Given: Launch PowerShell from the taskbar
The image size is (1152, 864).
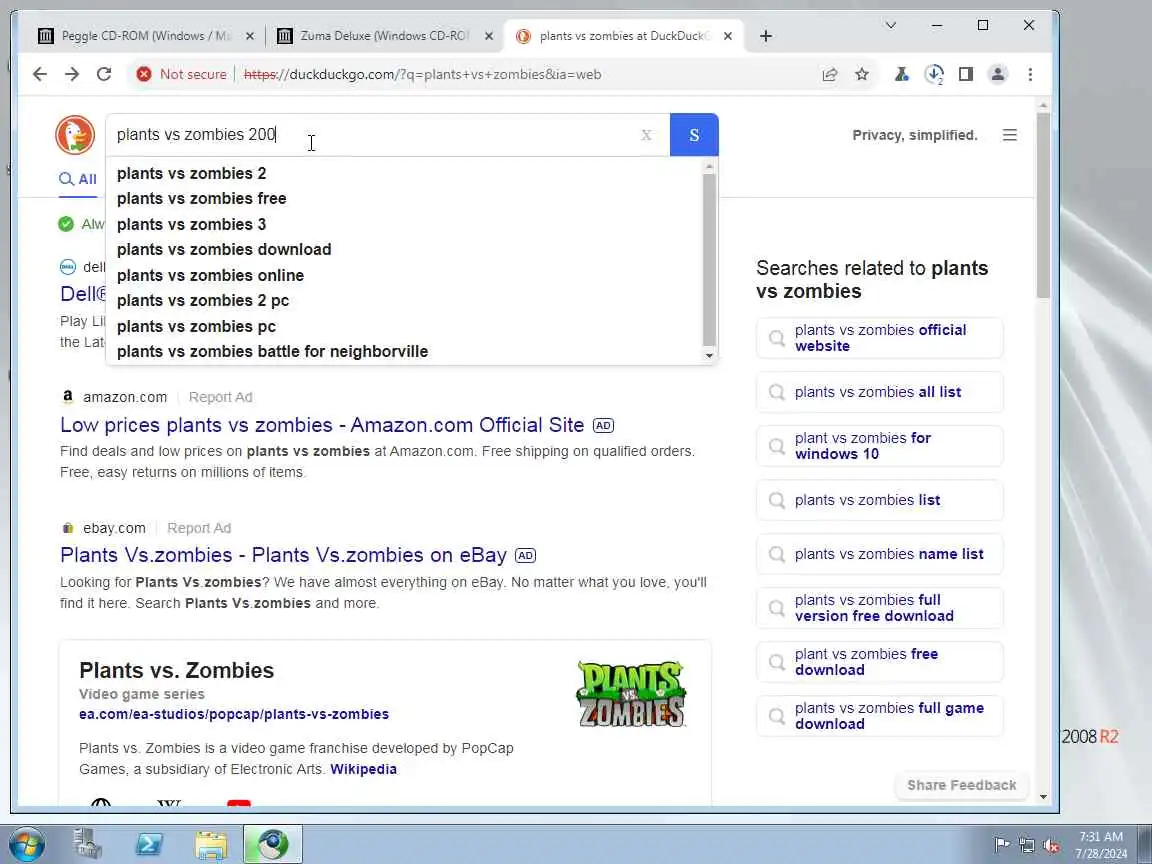Looking at the screenshot, I should point(150,844).
